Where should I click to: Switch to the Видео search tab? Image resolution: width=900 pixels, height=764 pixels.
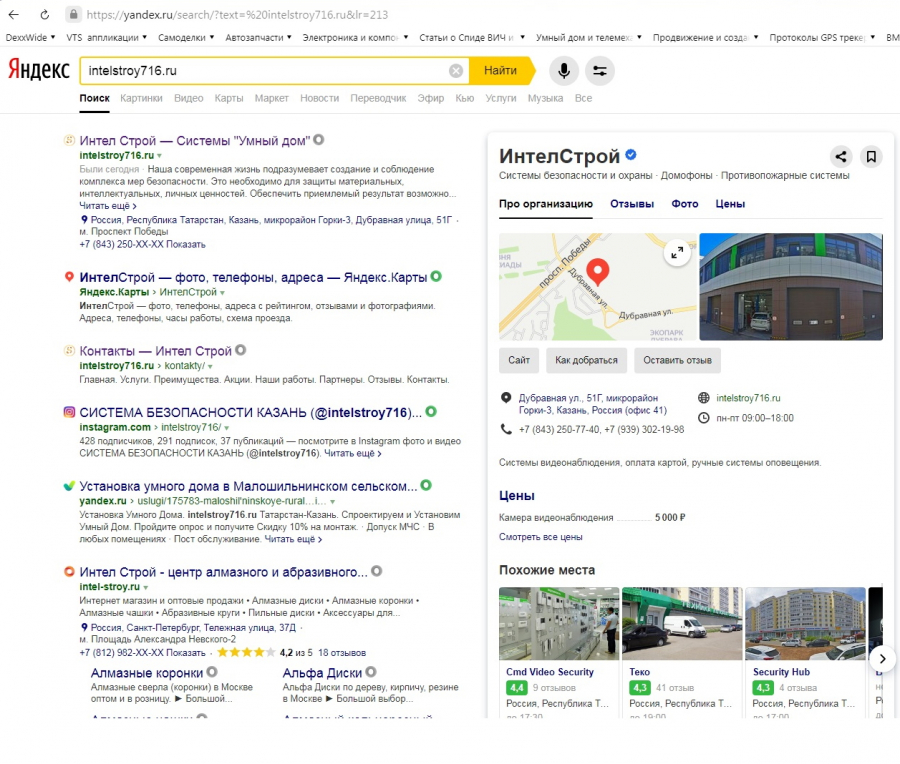coord(188,98)
